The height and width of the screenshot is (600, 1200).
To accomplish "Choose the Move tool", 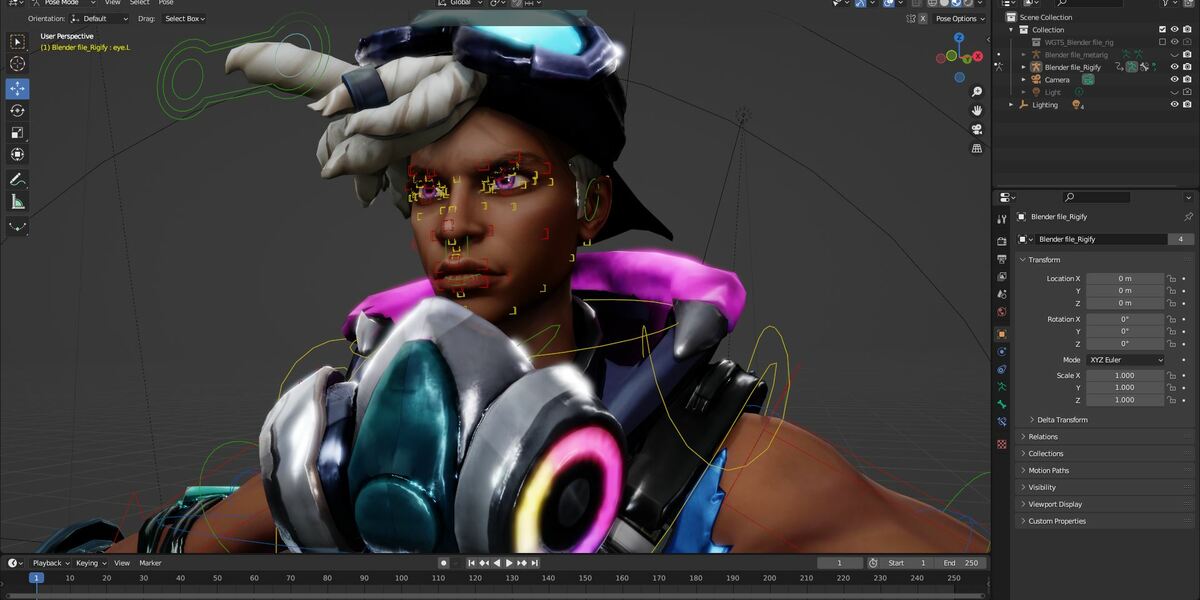I will click(x=17, y=88).
